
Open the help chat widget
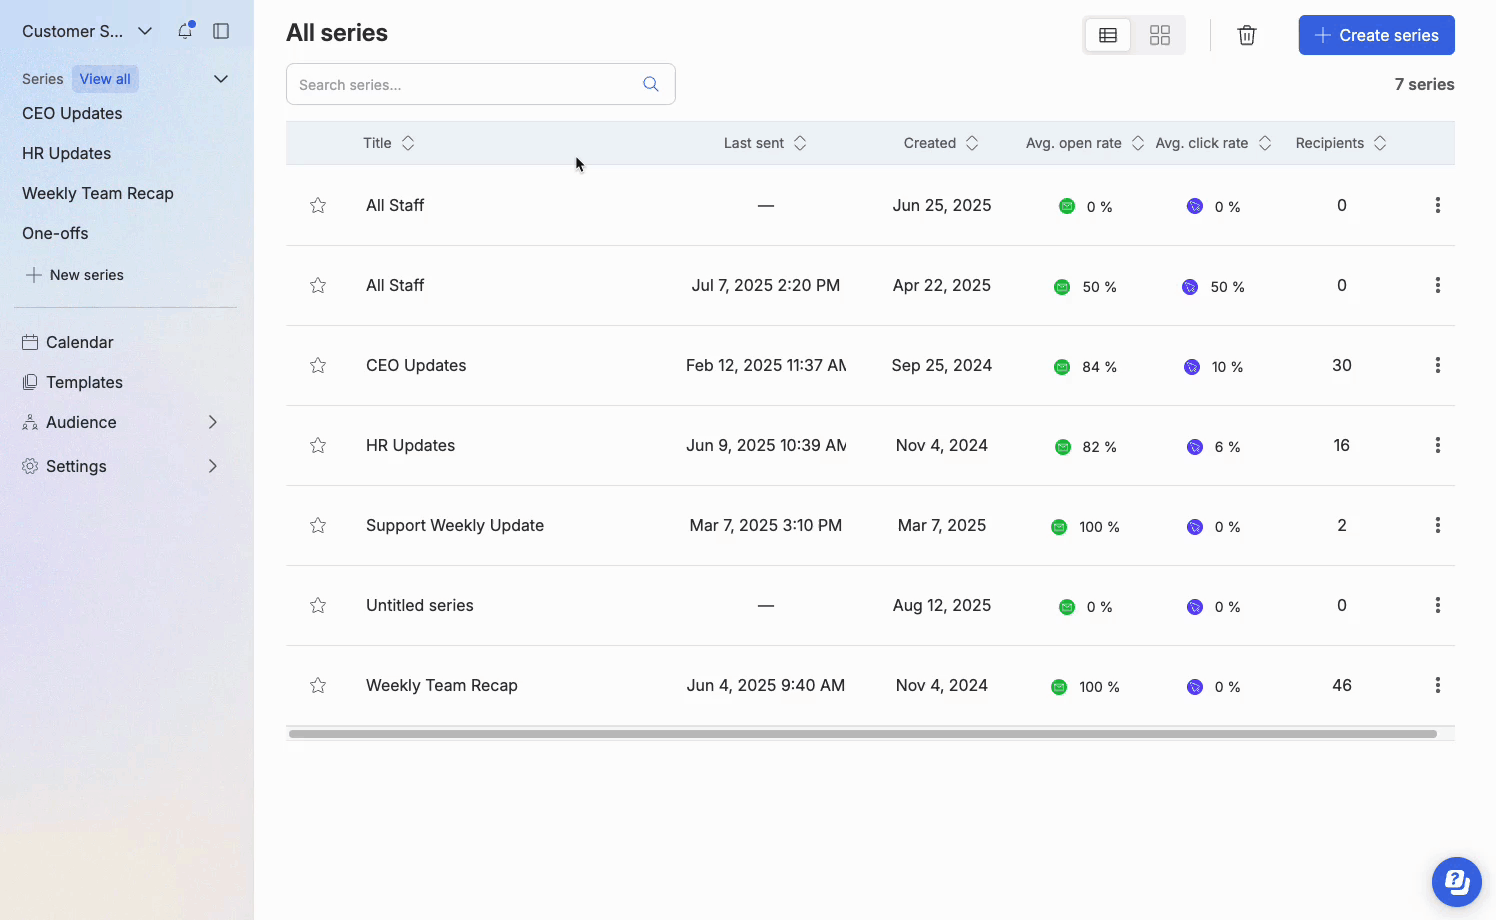coord(1456,881)
